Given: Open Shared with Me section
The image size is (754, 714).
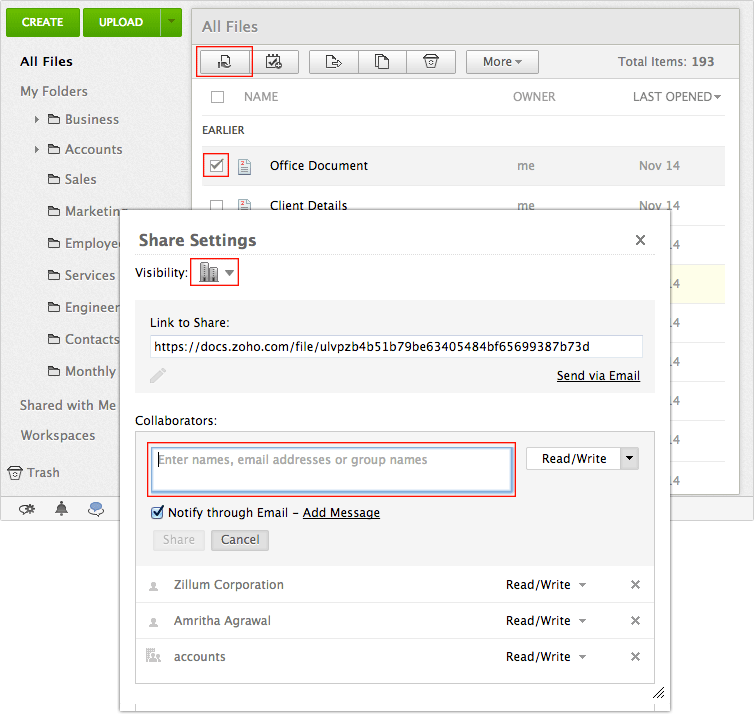Looking at the screenshot, I should tap(68, 405).
